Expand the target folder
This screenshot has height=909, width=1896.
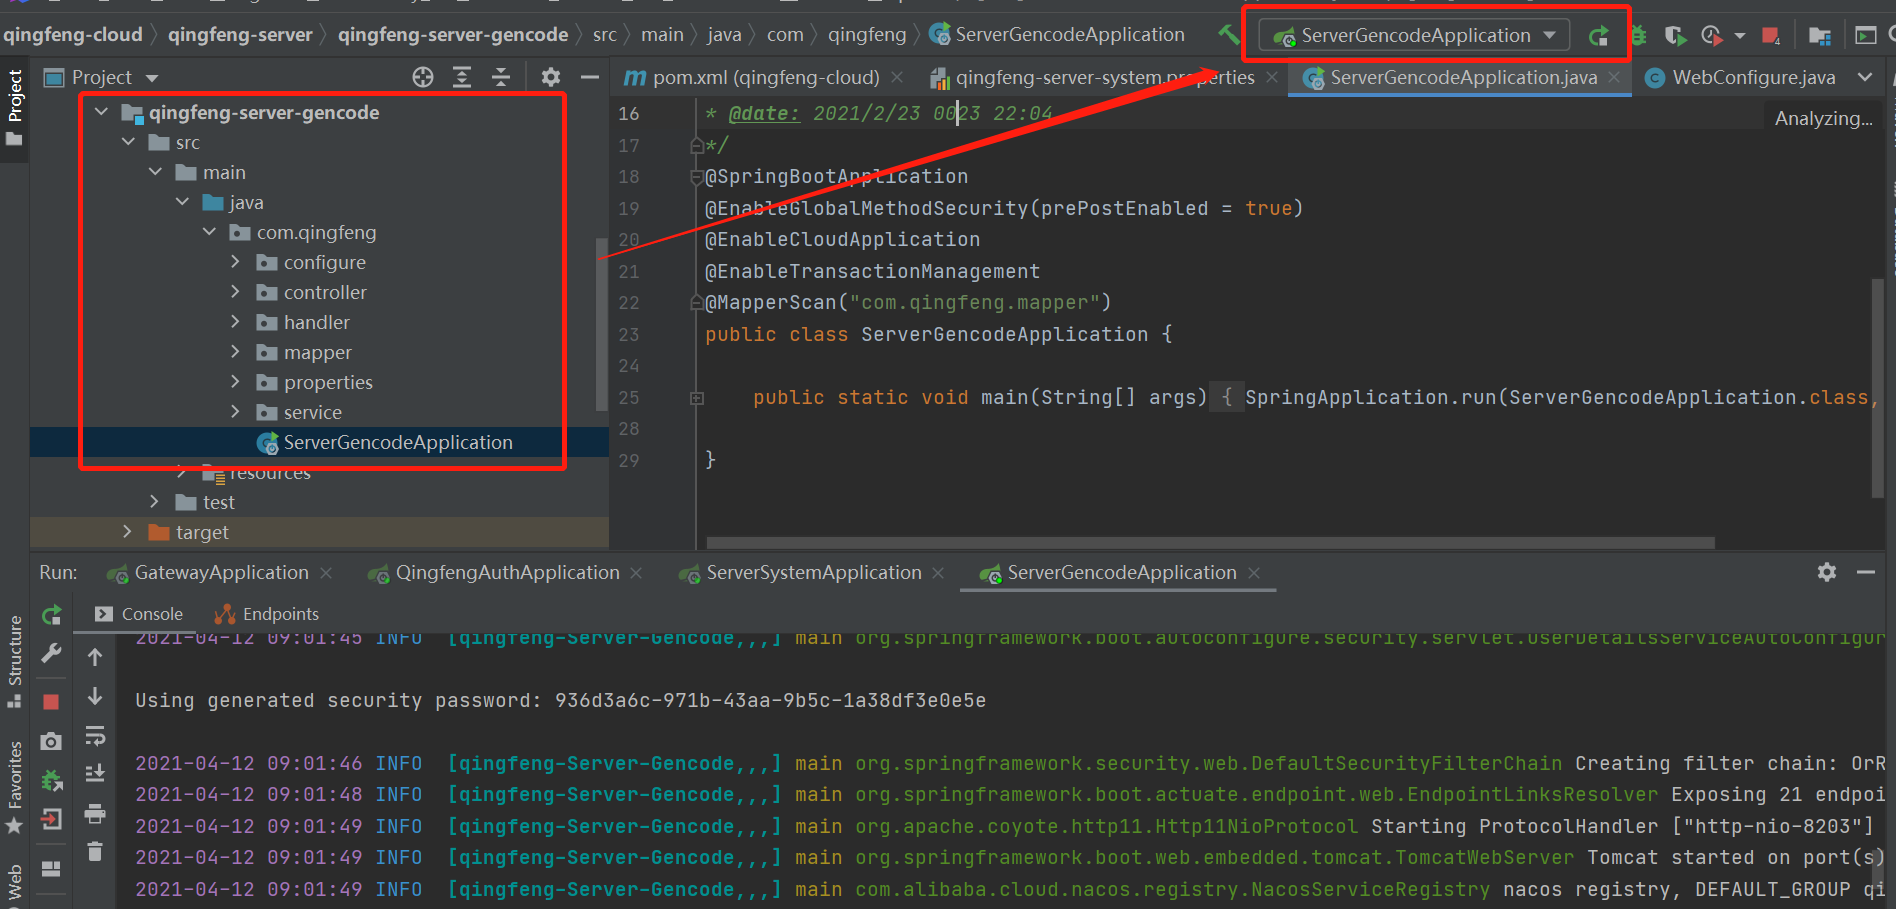pos(128,532)
